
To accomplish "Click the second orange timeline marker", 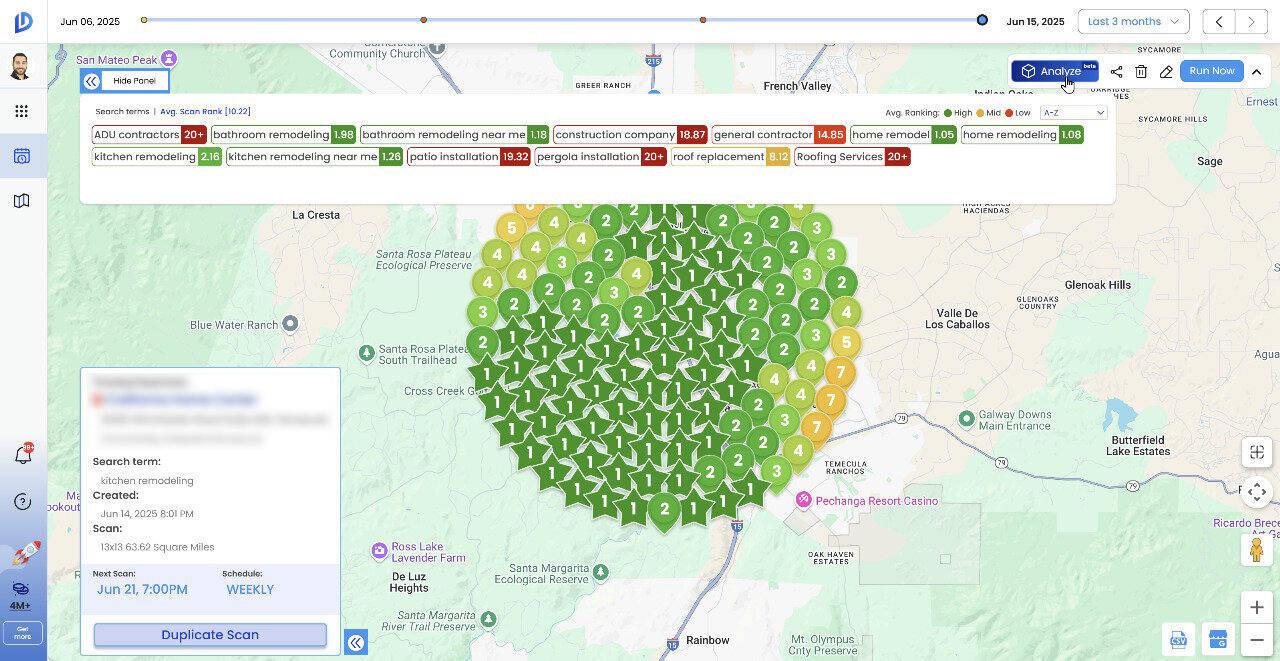I will (x=703, y=20).
